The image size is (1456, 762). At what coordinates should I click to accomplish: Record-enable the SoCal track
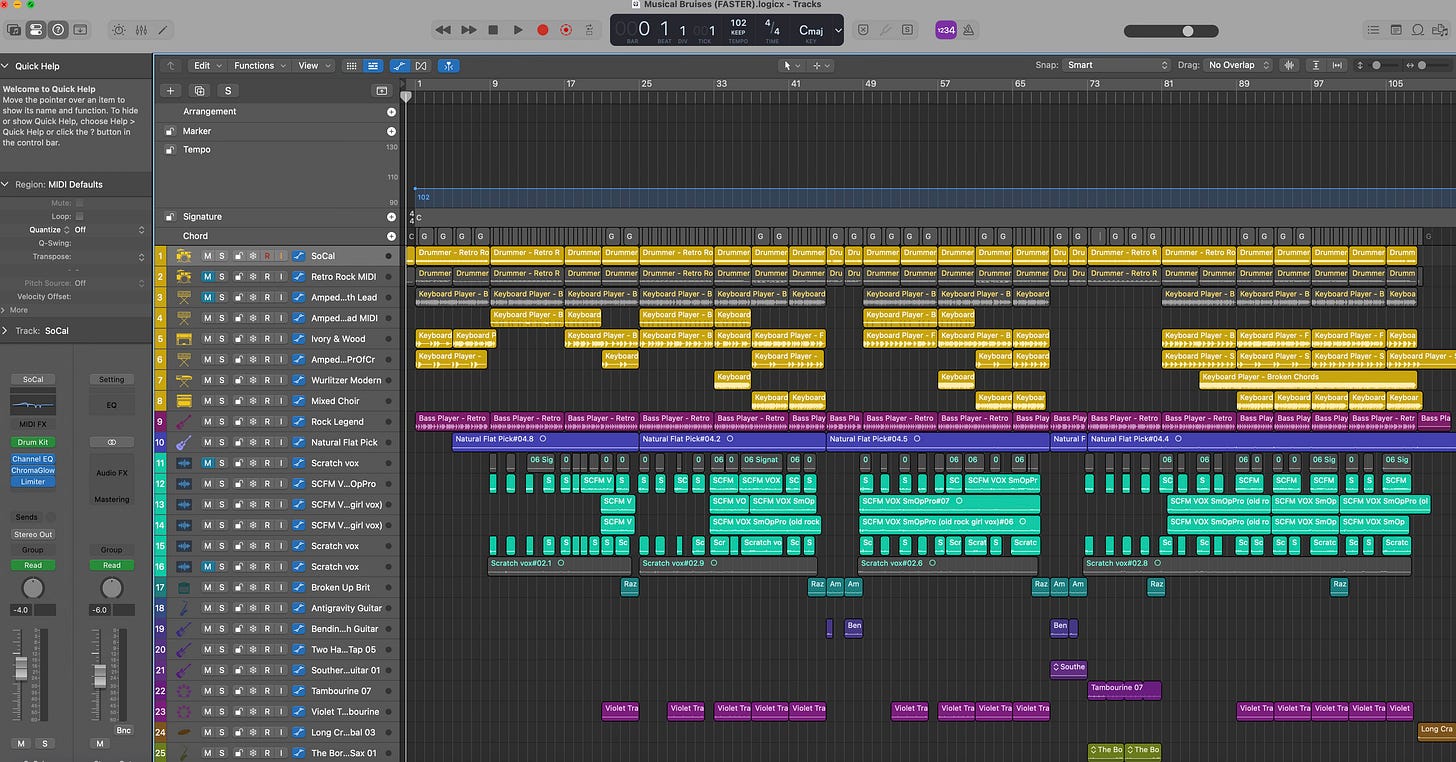267,256
